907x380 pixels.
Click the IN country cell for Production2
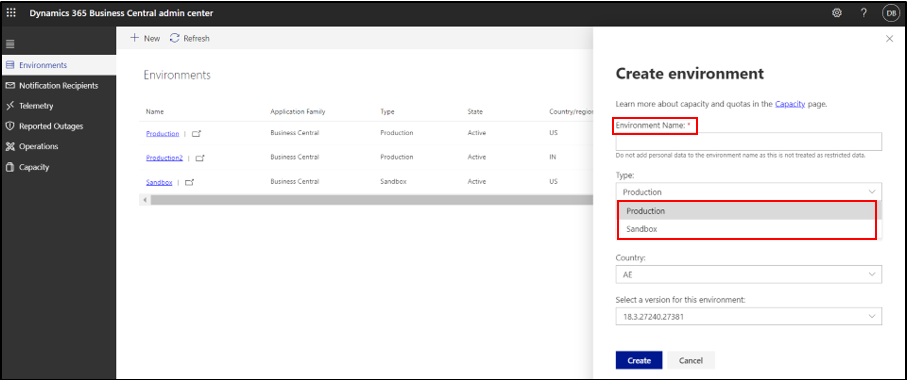[x=552, y=157]
